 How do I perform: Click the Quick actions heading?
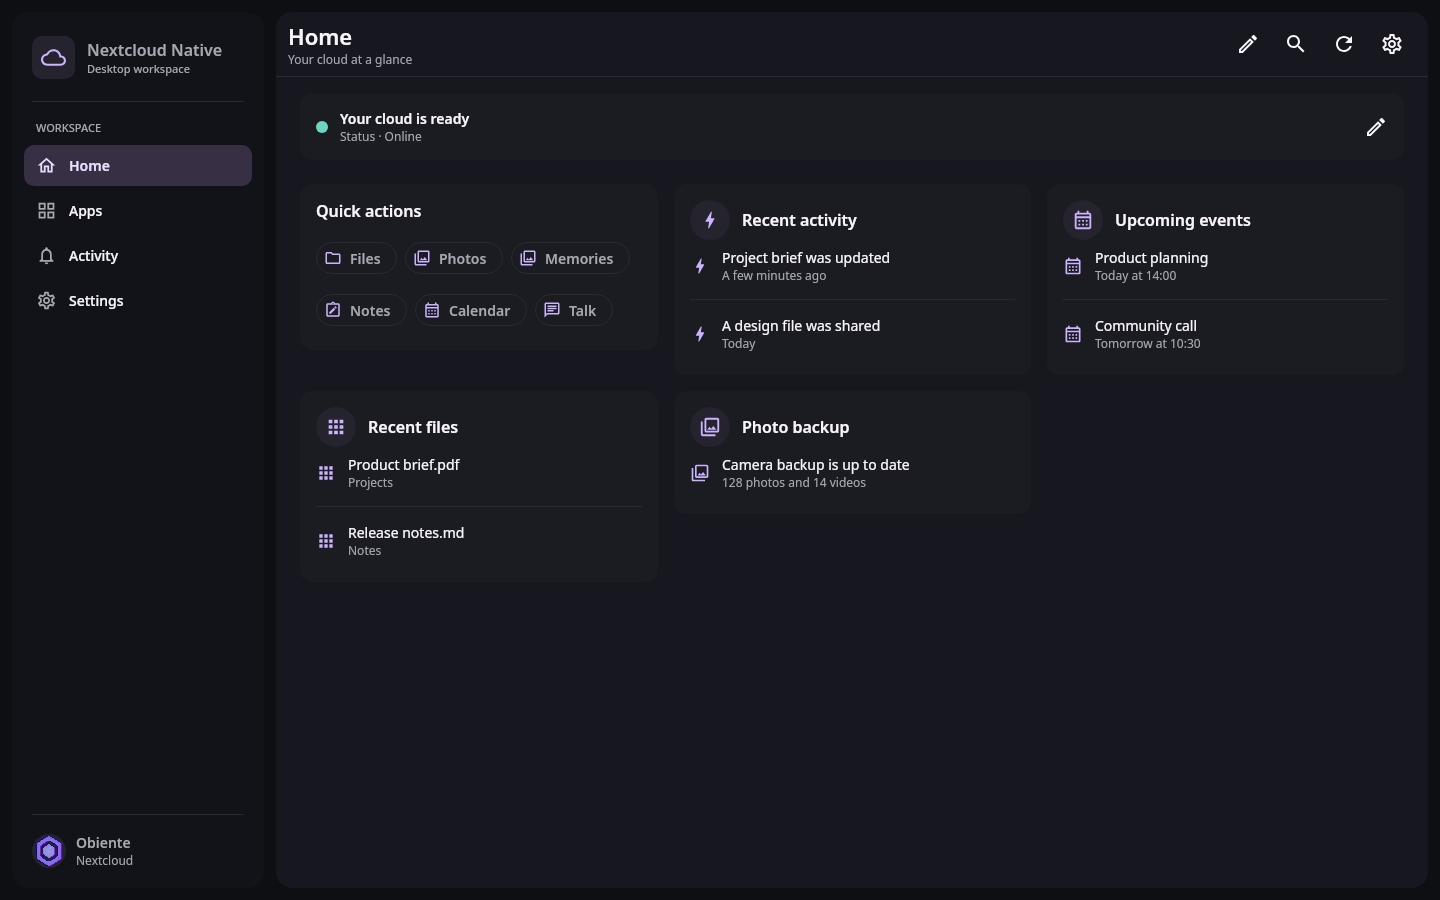pyautogui.click(x=368, y=211)
